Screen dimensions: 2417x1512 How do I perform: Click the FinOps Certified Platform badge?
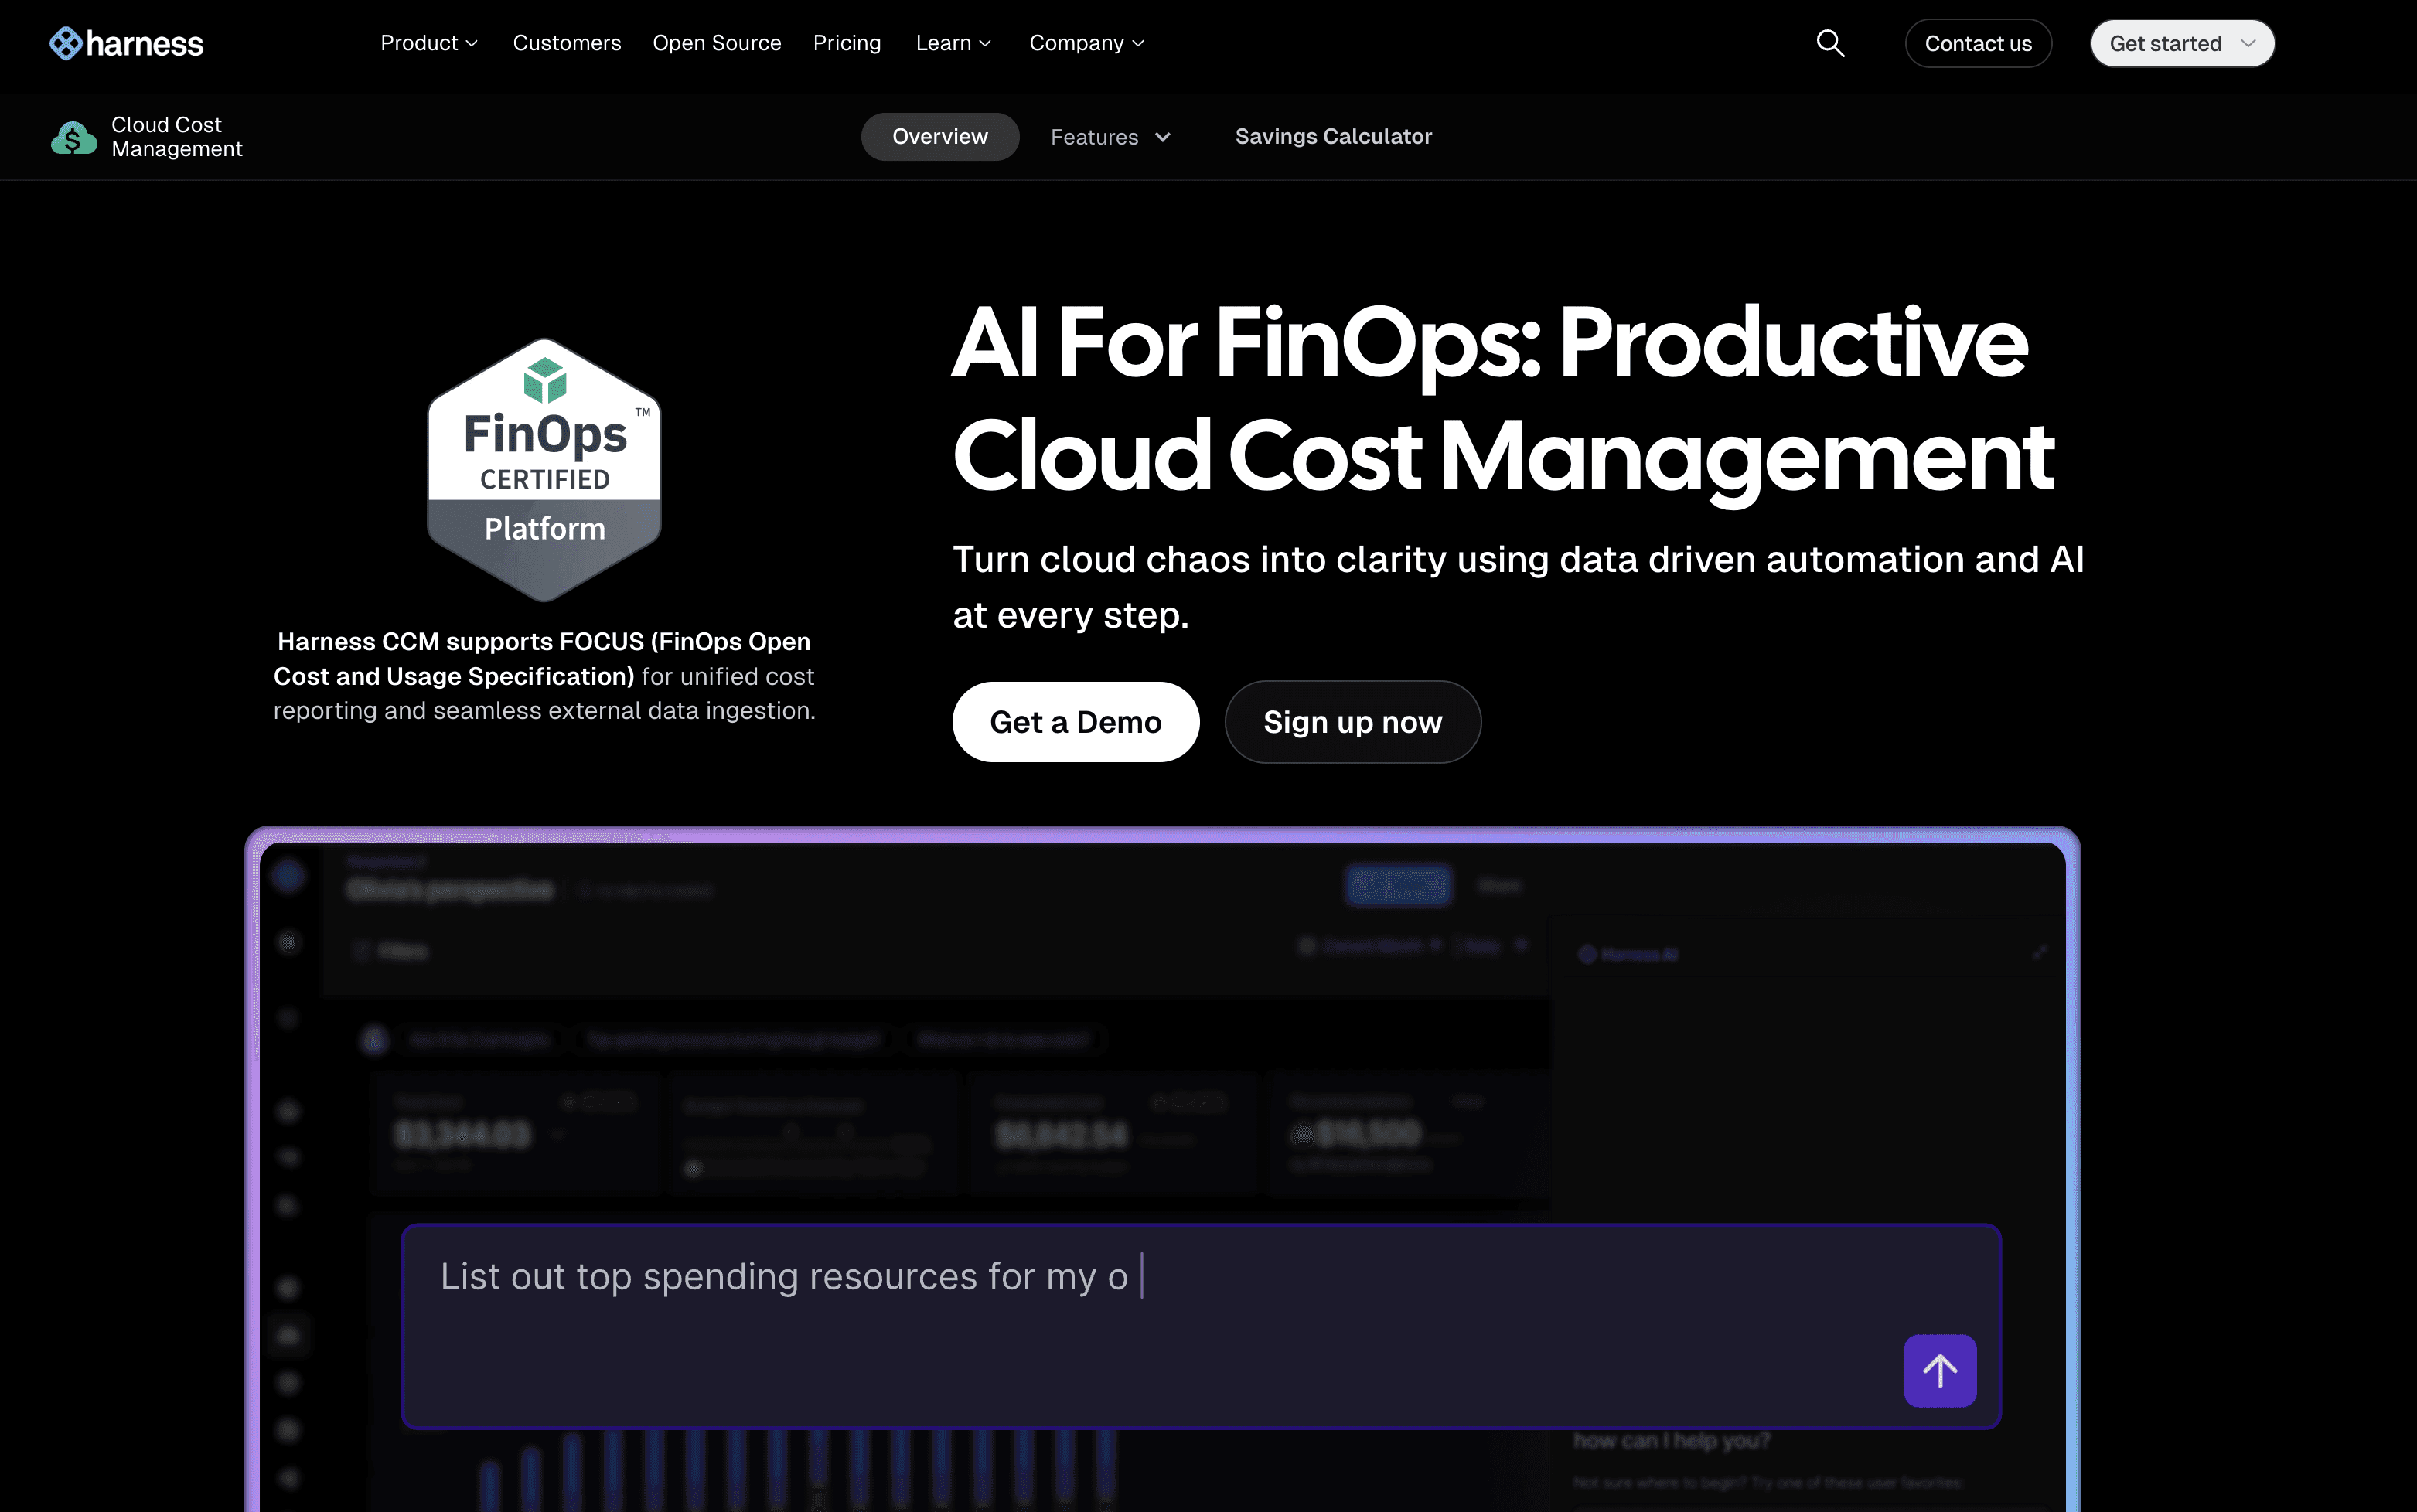pyautogui.click(x=544, y=469)
